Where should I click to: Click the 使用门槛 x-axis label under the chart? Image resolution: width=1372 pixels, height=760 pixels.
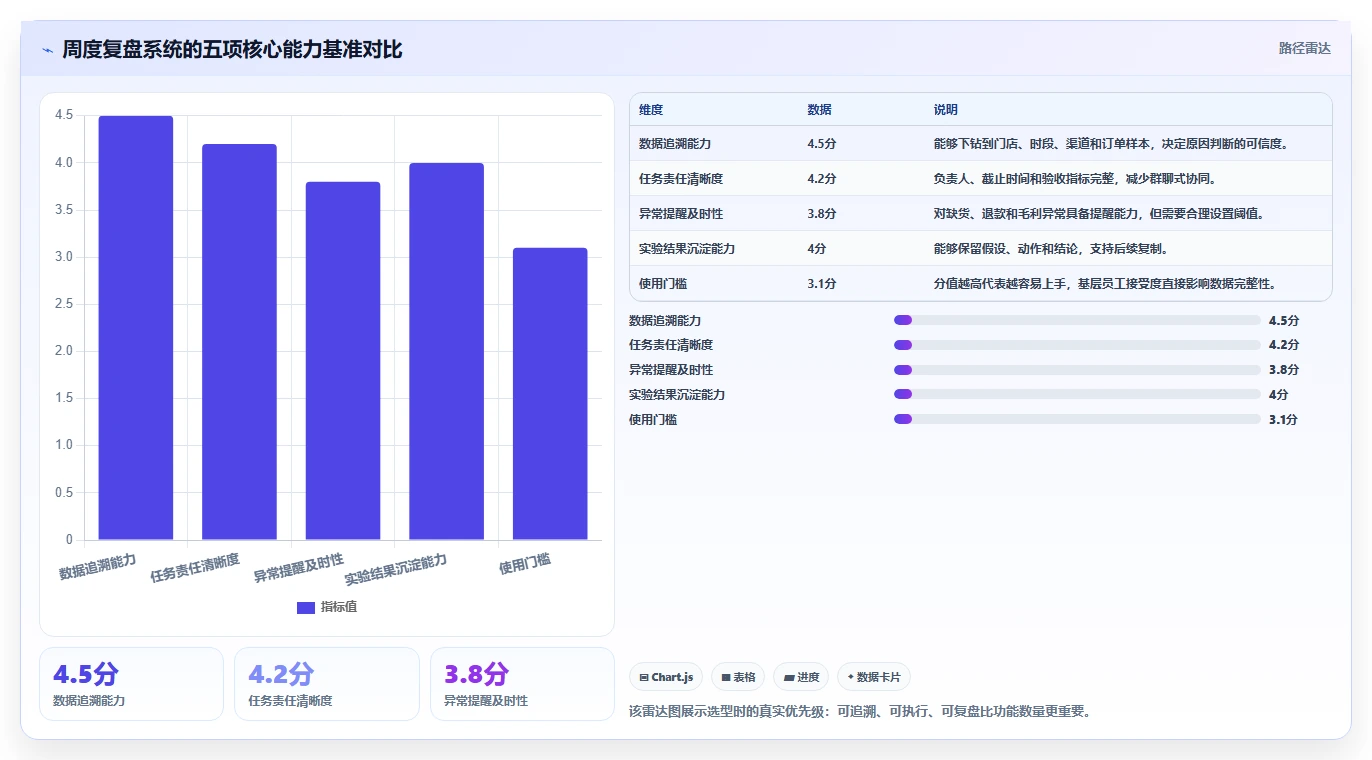[525, 564]
